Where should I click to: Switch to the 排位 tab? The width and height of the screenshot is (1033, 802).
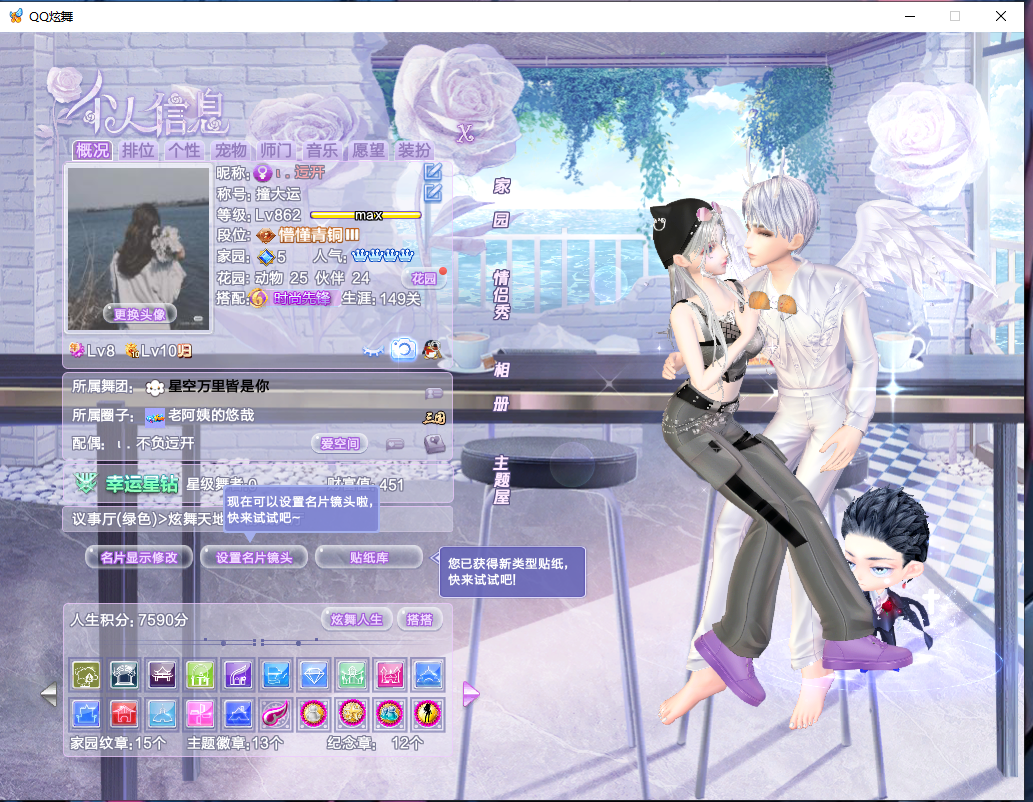coord(138,150)
